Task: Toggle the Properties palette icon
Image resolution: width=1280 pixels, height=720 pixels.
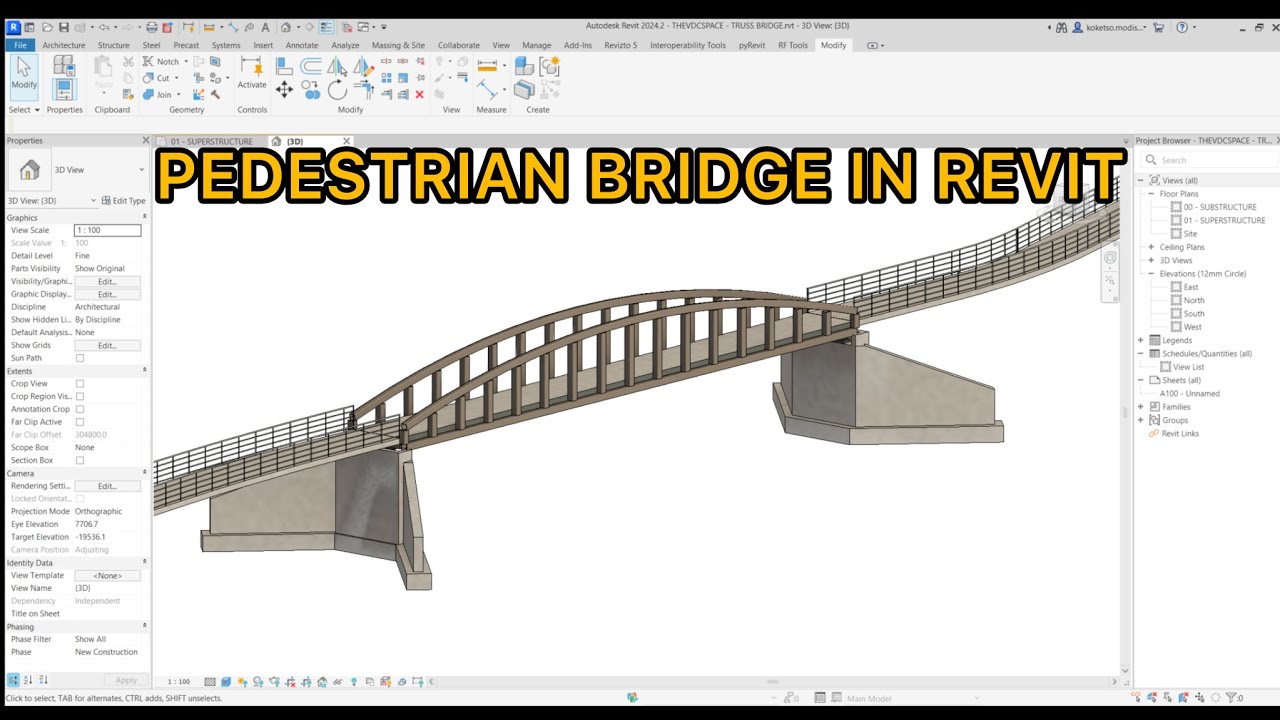Action: pyautogui.click(x=64, y=88)
